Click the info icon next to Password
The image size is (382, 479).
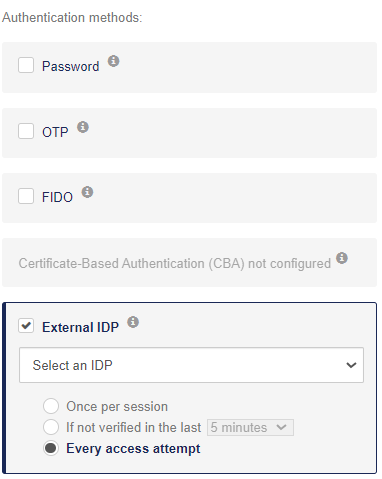pyautogui.click(x=113, y=61)
